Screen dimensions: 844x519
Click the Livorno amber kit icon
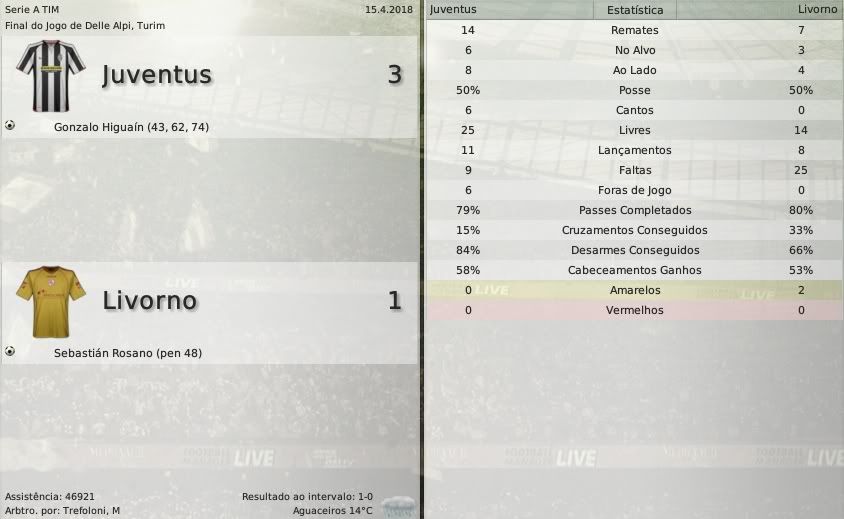pyautogui.click(x=50, y=299)
